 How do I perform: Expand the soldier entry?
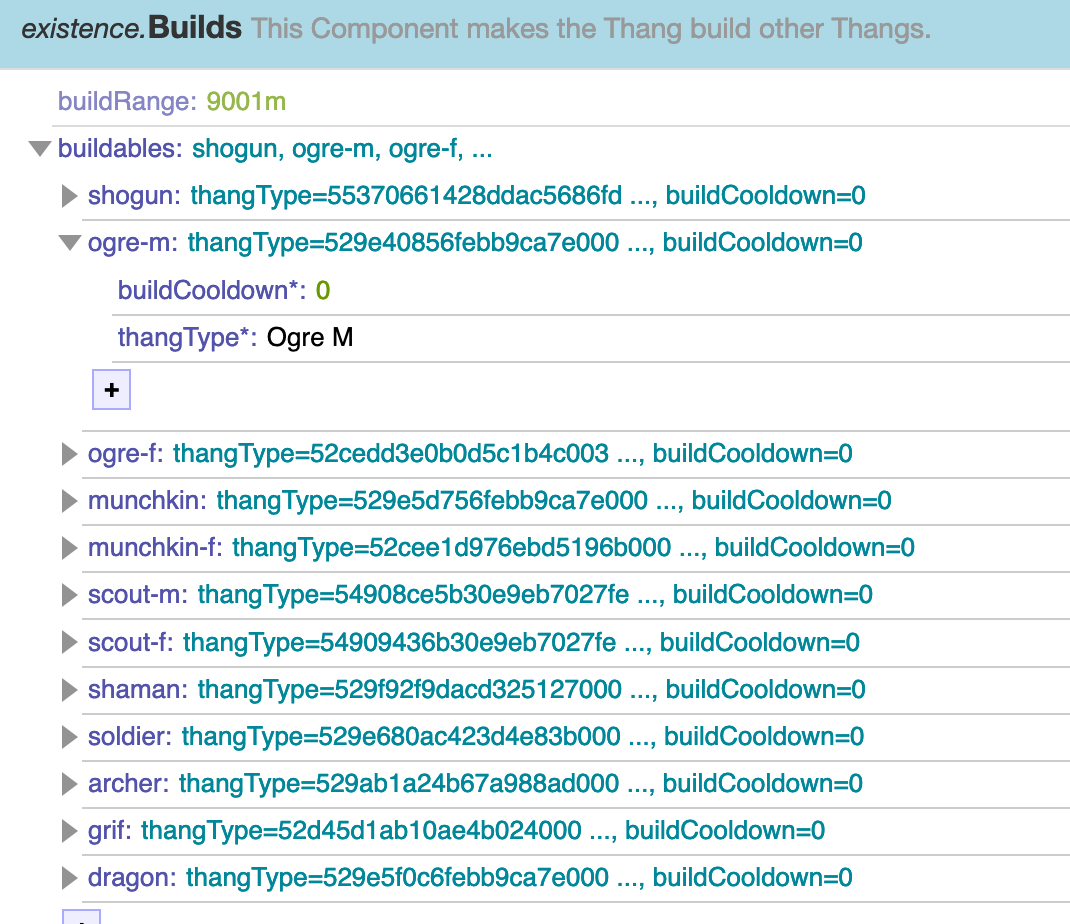(70, 737)
